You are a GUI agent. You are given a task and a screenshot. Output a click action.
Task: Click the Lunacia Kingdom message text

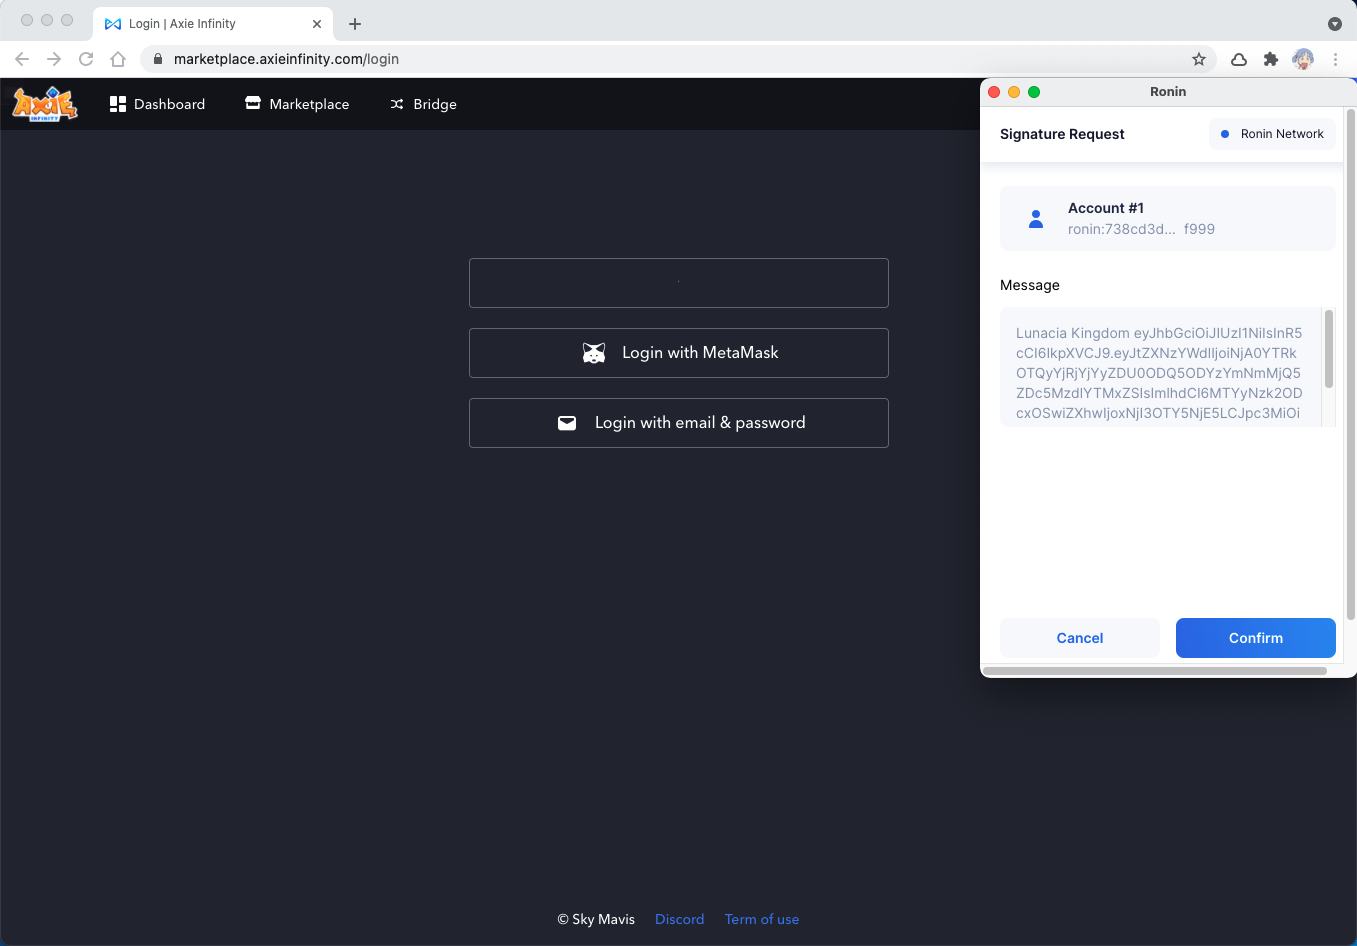1159,373
